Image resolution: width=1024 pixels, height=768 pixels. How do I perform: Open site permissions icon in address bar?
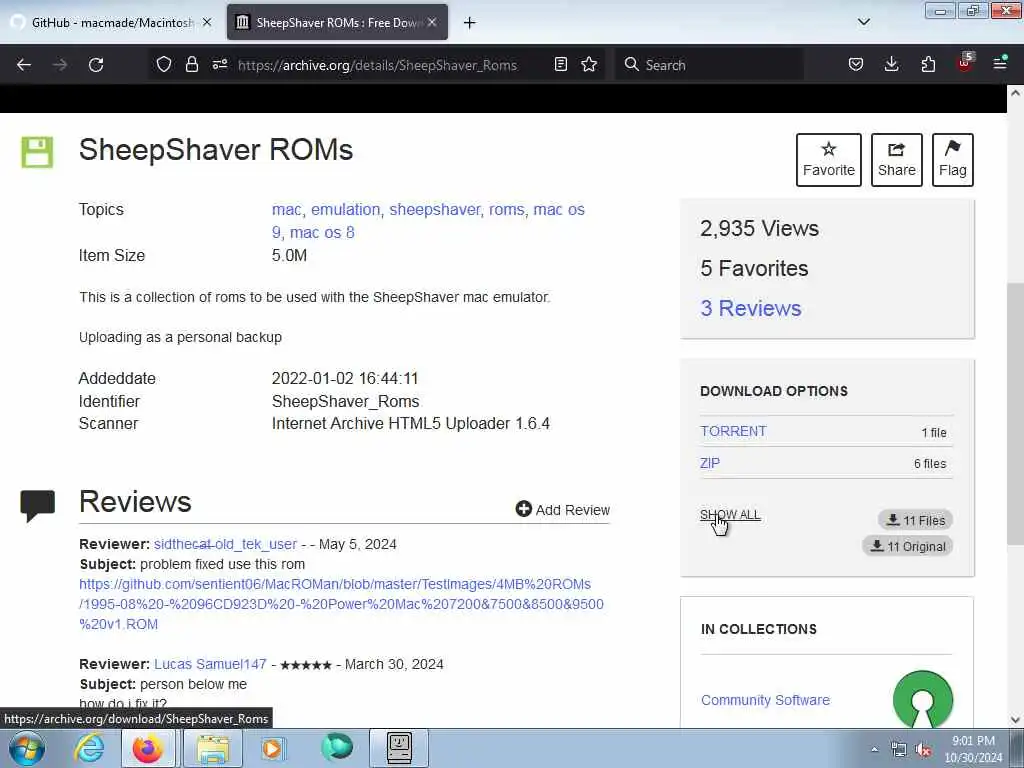[x=219, y=64]
